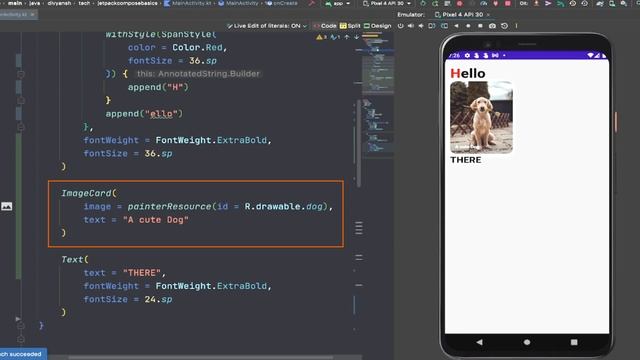Click emulator toolbar Back triangle icon
The image size is (640, 360).
tap(456, 26)
